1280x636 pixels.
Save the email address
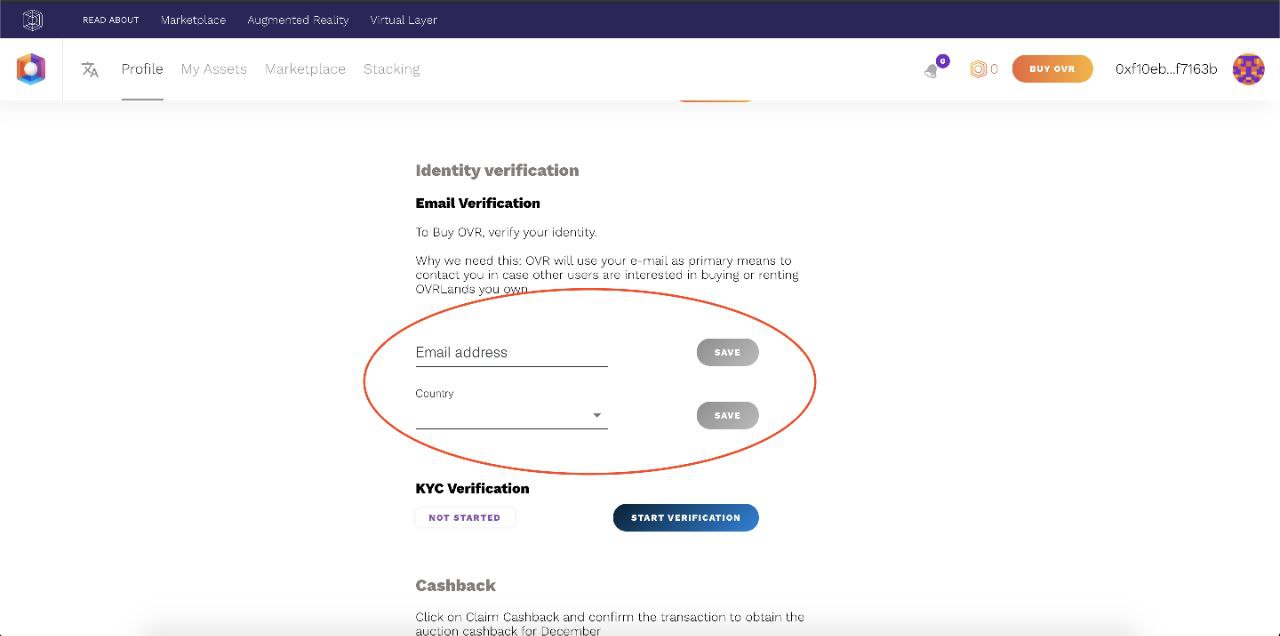pos(727,352)
